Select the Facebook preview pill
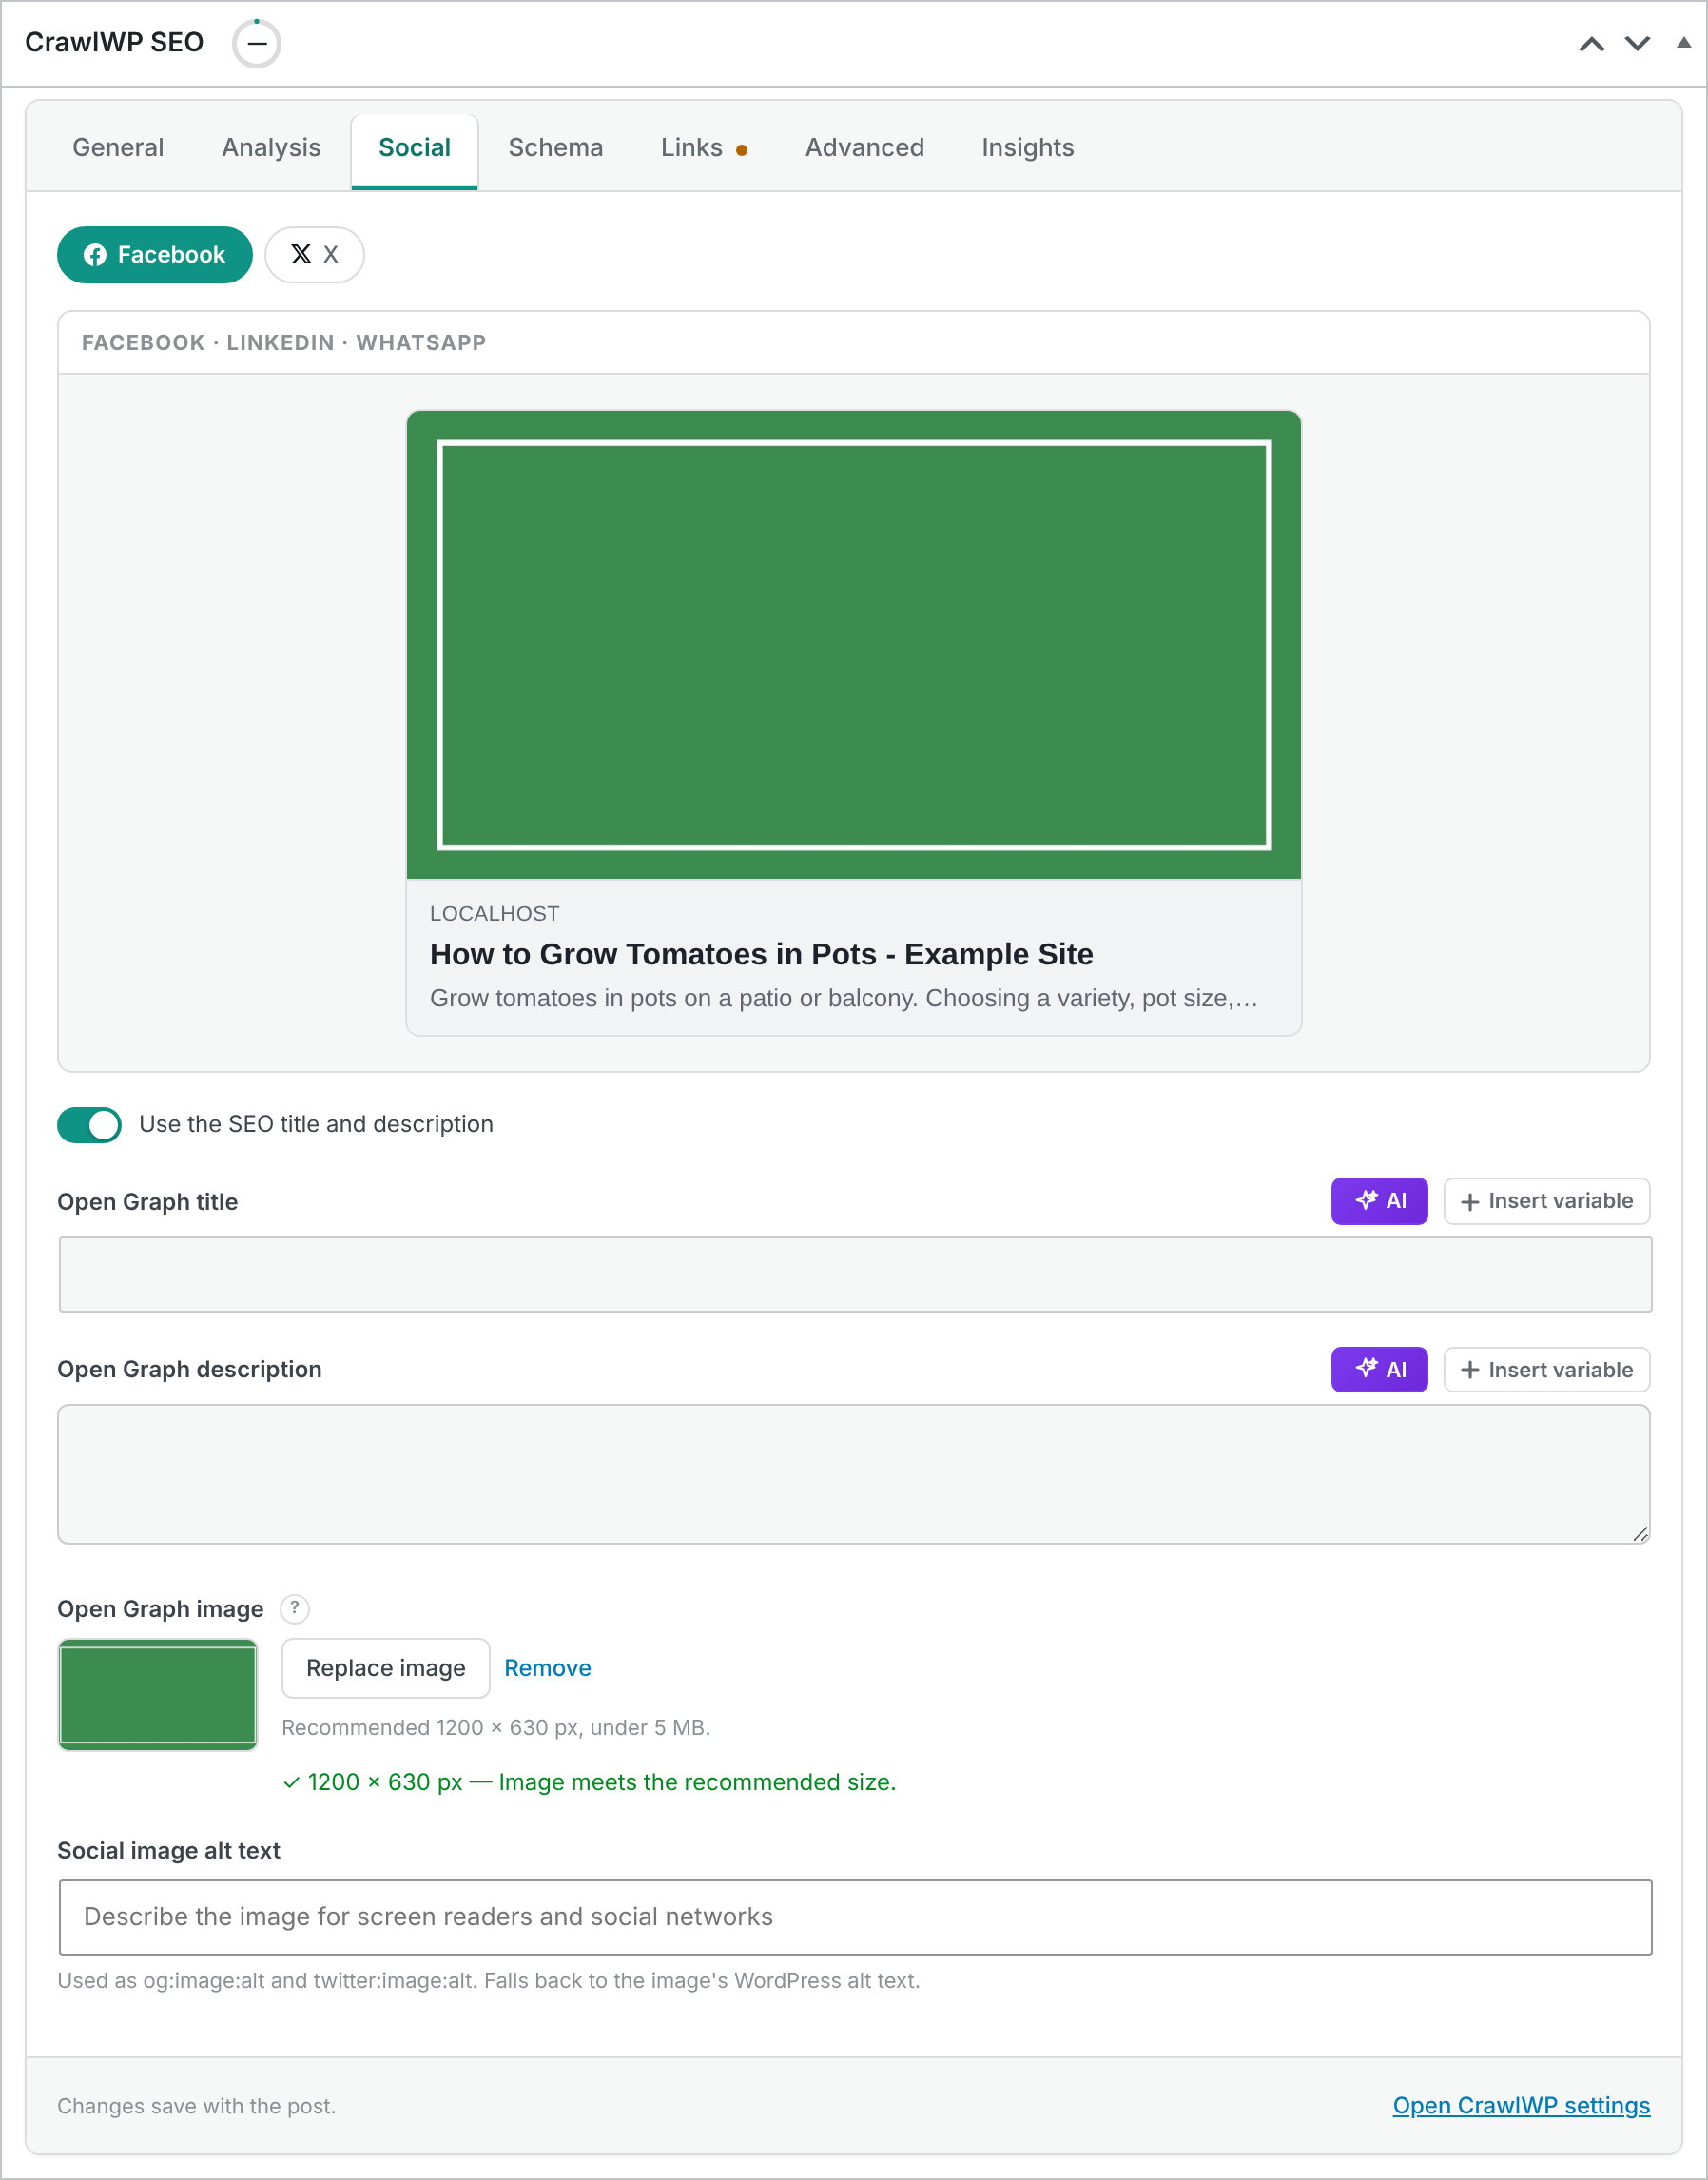This screenshot has width=1708, height=2180. point(154,255)
